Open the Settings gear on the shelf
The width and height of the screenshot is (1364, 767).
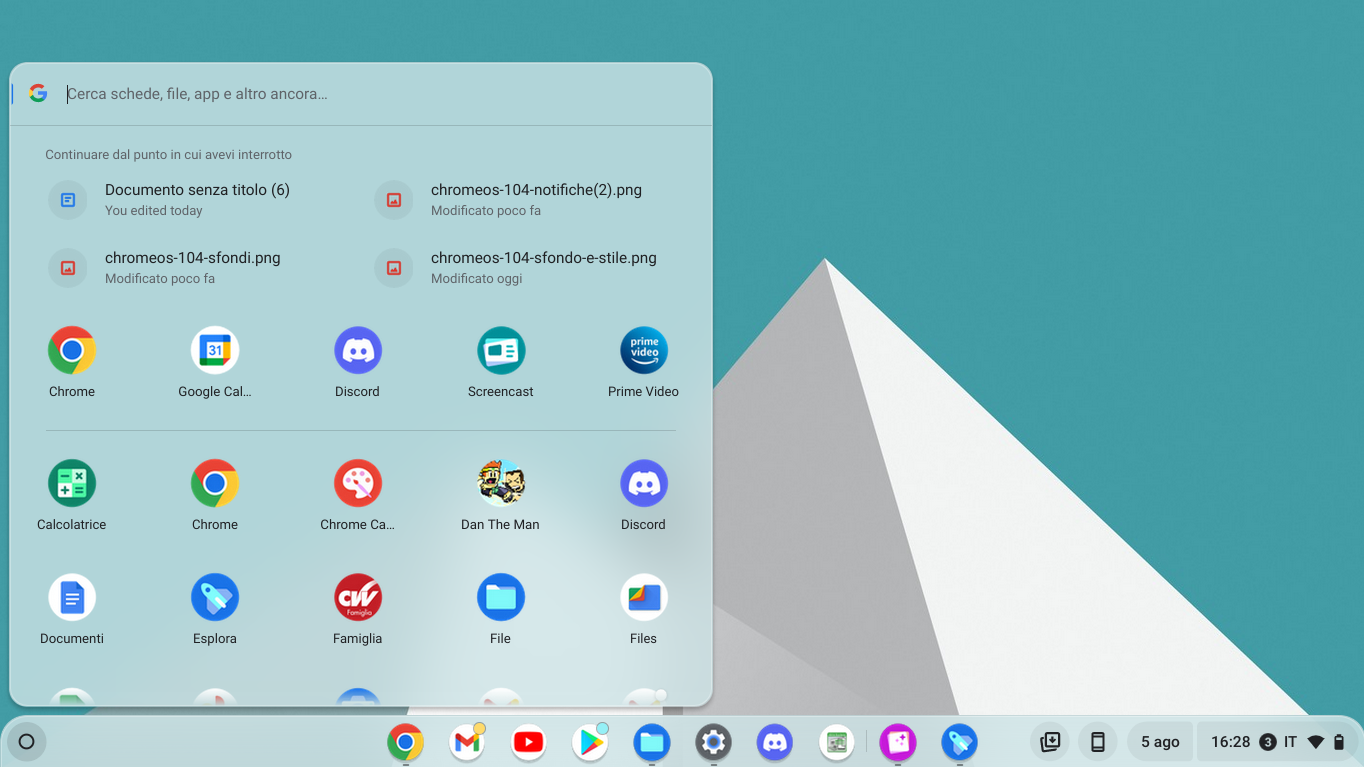(713, 742)
